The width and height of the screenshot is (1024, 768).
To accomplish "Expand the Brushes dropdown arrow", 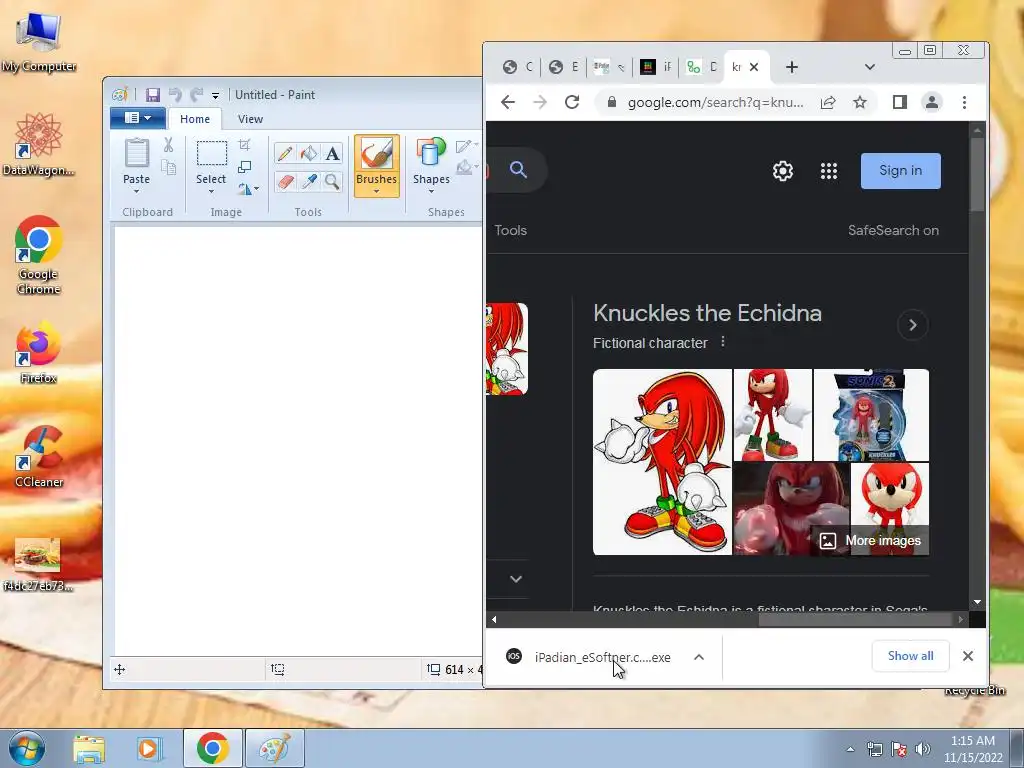I will point(377,191).
